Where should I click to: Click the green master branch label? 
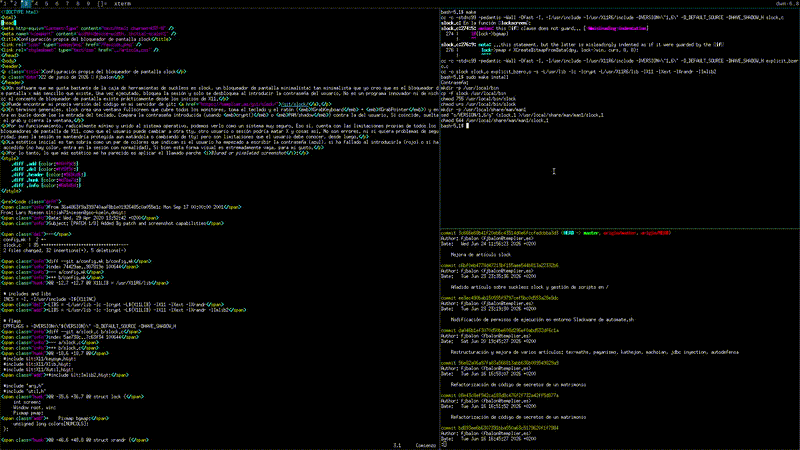click(592, 233)
